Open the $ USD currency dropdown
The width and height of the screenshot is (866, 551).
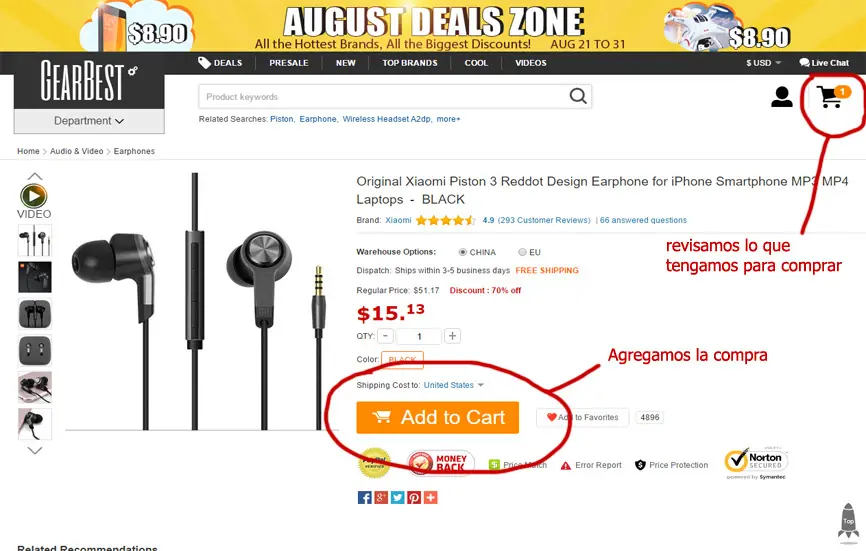click(763, 63)
